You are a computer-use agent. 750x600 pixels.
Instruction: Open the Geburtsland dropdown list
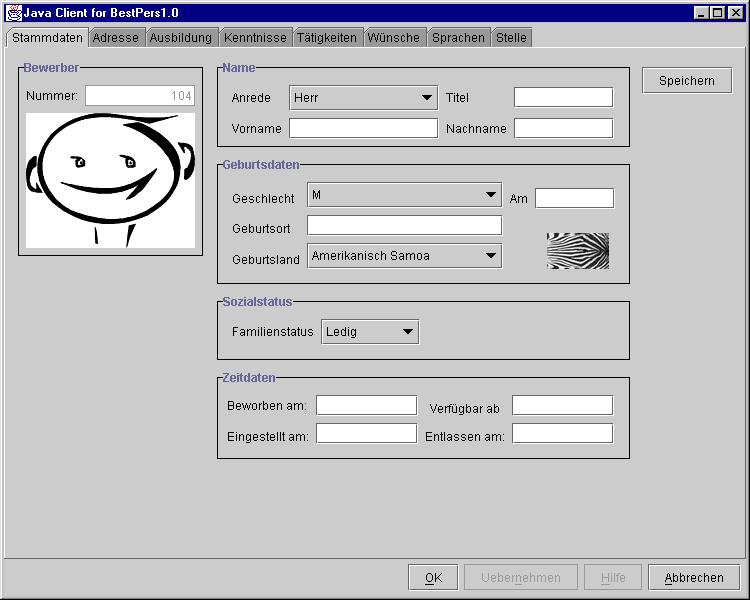point(404,256)
